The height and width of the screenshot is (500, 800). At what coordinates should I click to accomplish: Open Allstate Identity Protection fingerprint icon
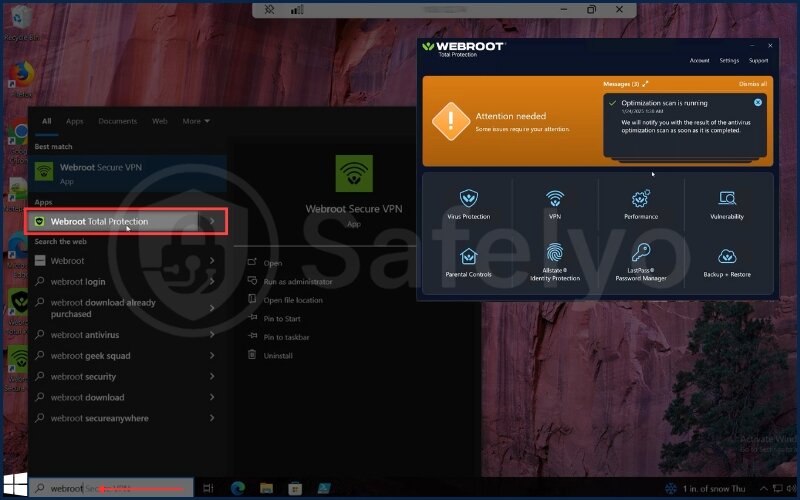point(555,253)
